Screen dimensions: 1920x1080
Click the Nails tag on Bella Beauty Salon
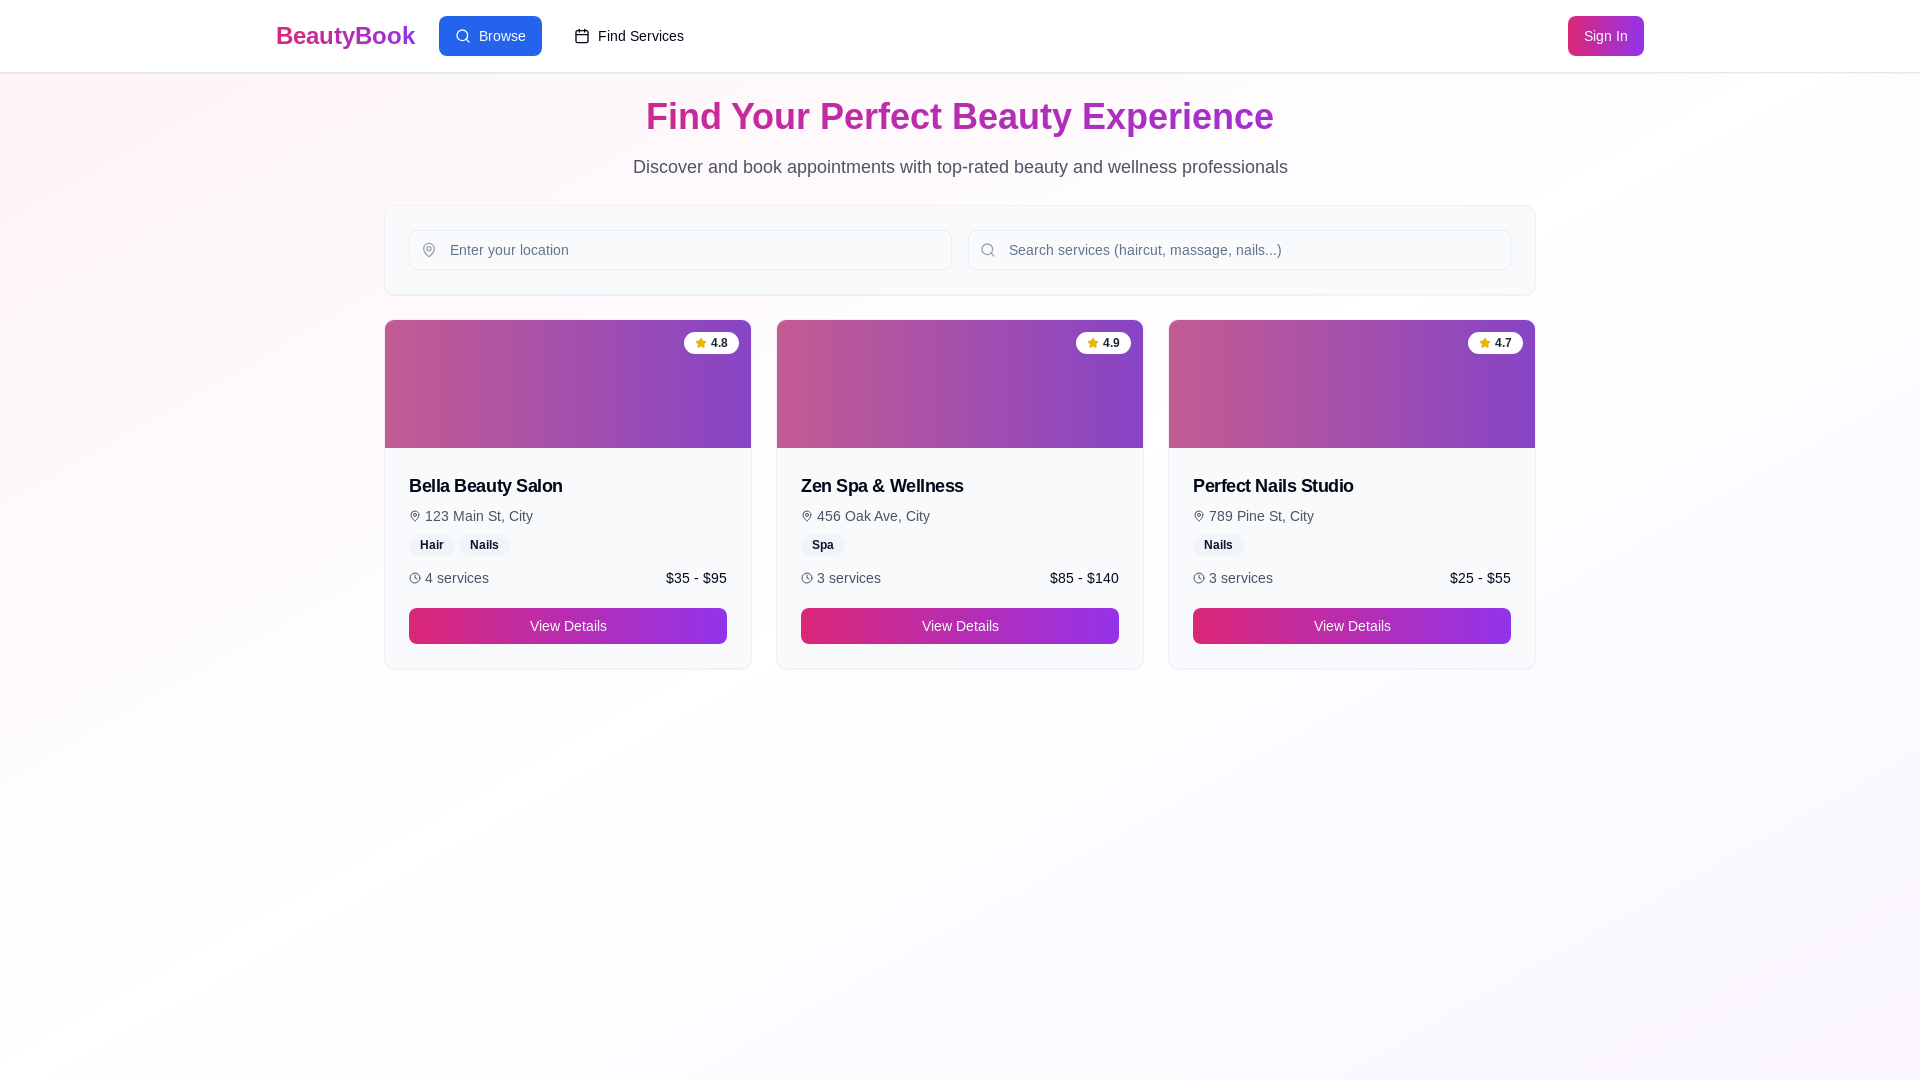[484, 545]
